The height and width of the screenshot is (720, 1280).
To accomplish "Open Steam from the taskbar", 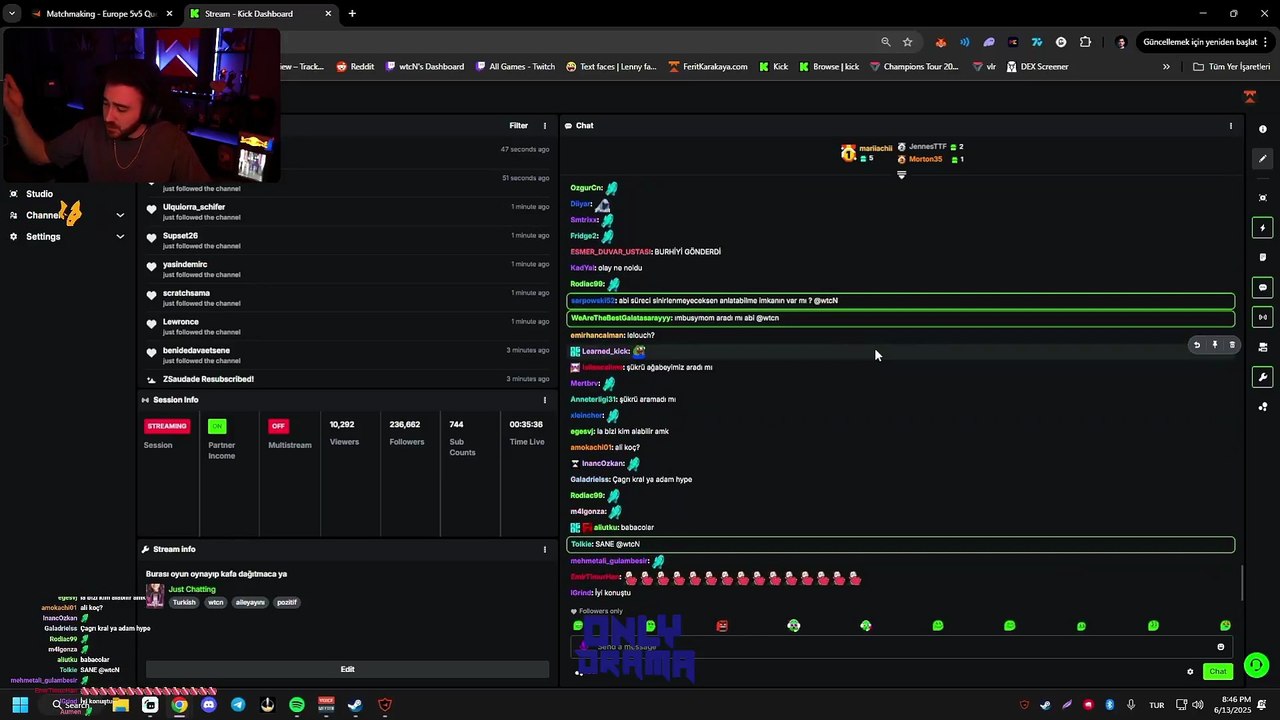I will (x=355, y=705).
